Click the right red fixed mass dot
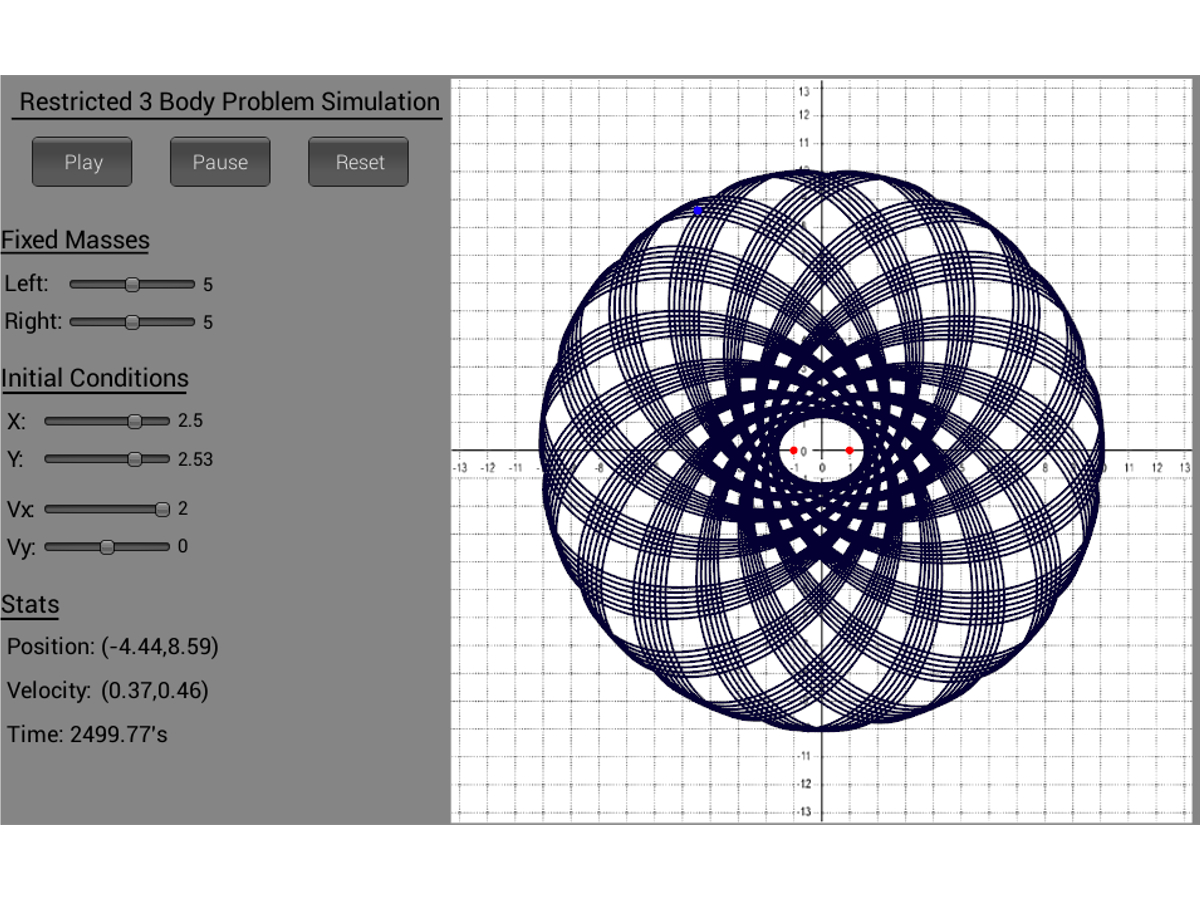 [x=849, y=451]
